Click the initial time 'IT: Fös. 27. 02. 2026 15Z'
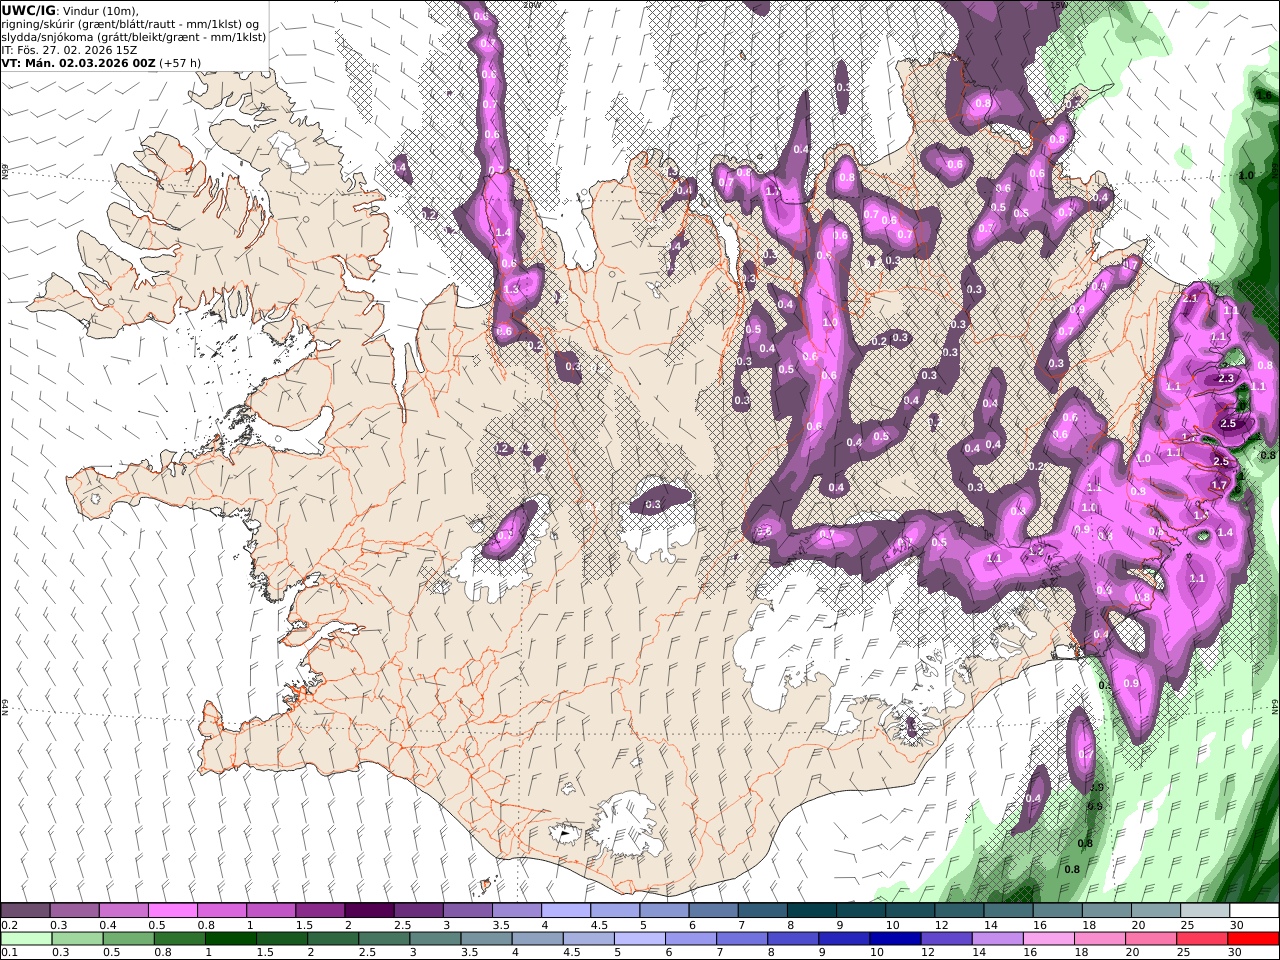Image resolution: width=1280 pixels, height=960 pixels. point(69,50)
